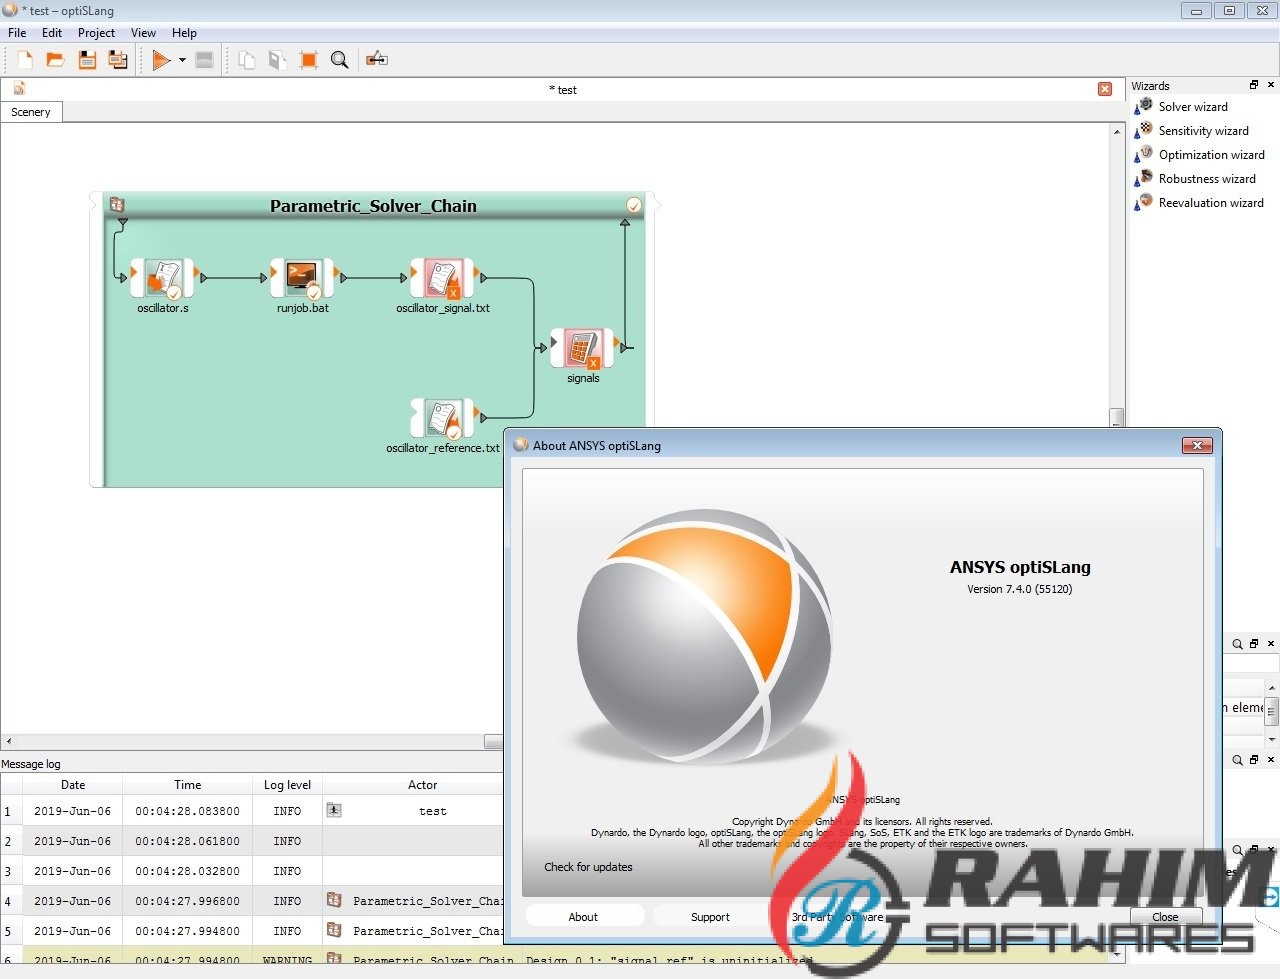Screen dimensions: 1280x979
Task: Click the check status icon on Parametric_Solver_Chain header
Action: coord(633,205)
